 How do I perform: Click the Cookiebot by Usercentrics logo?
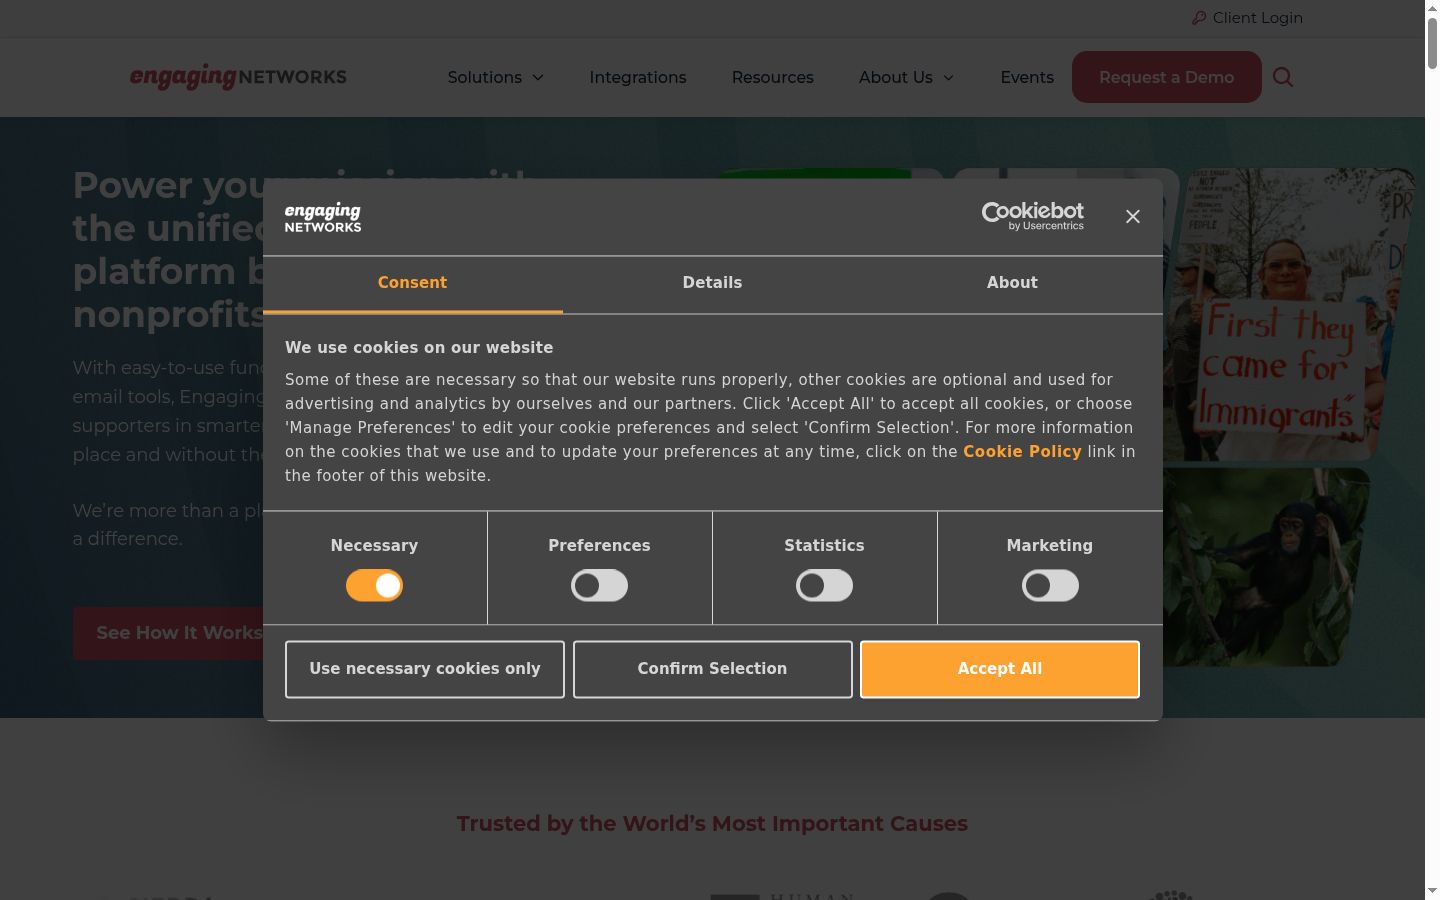pos(1033,216)
